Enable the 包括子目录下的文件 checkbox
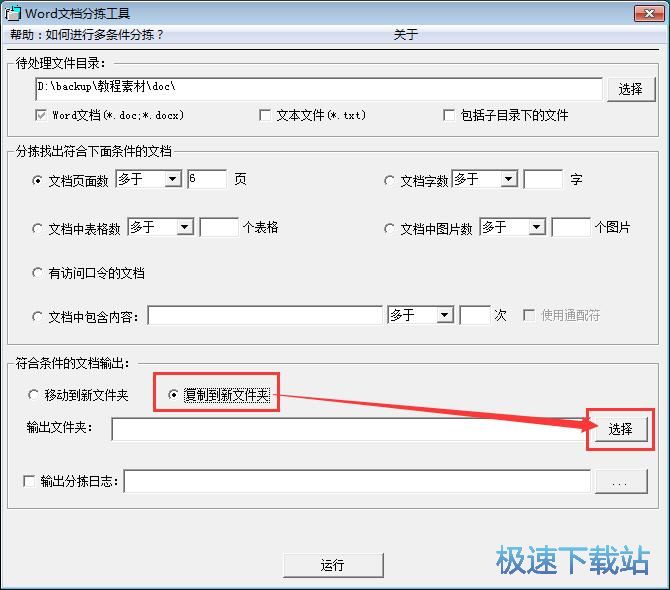This screenshot has height=590, width=670. 449,115
